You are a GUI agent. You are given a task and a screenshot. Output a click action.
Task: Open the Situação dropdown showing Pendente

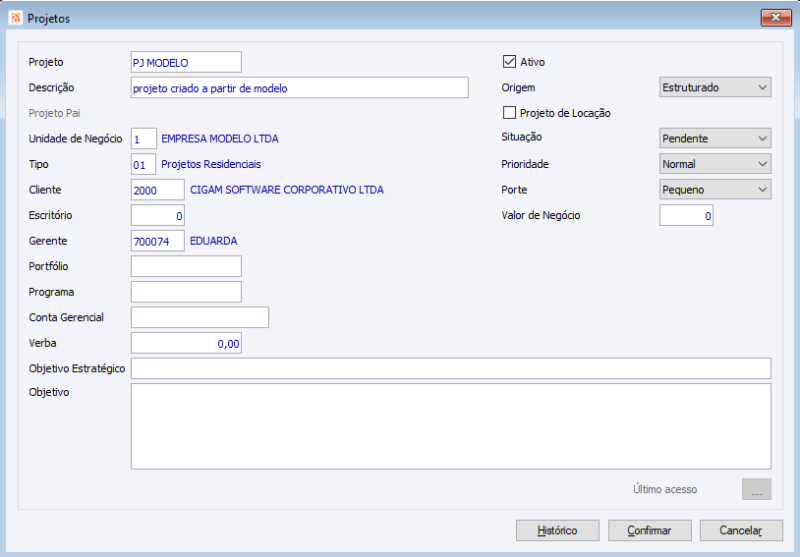(715, 138)
